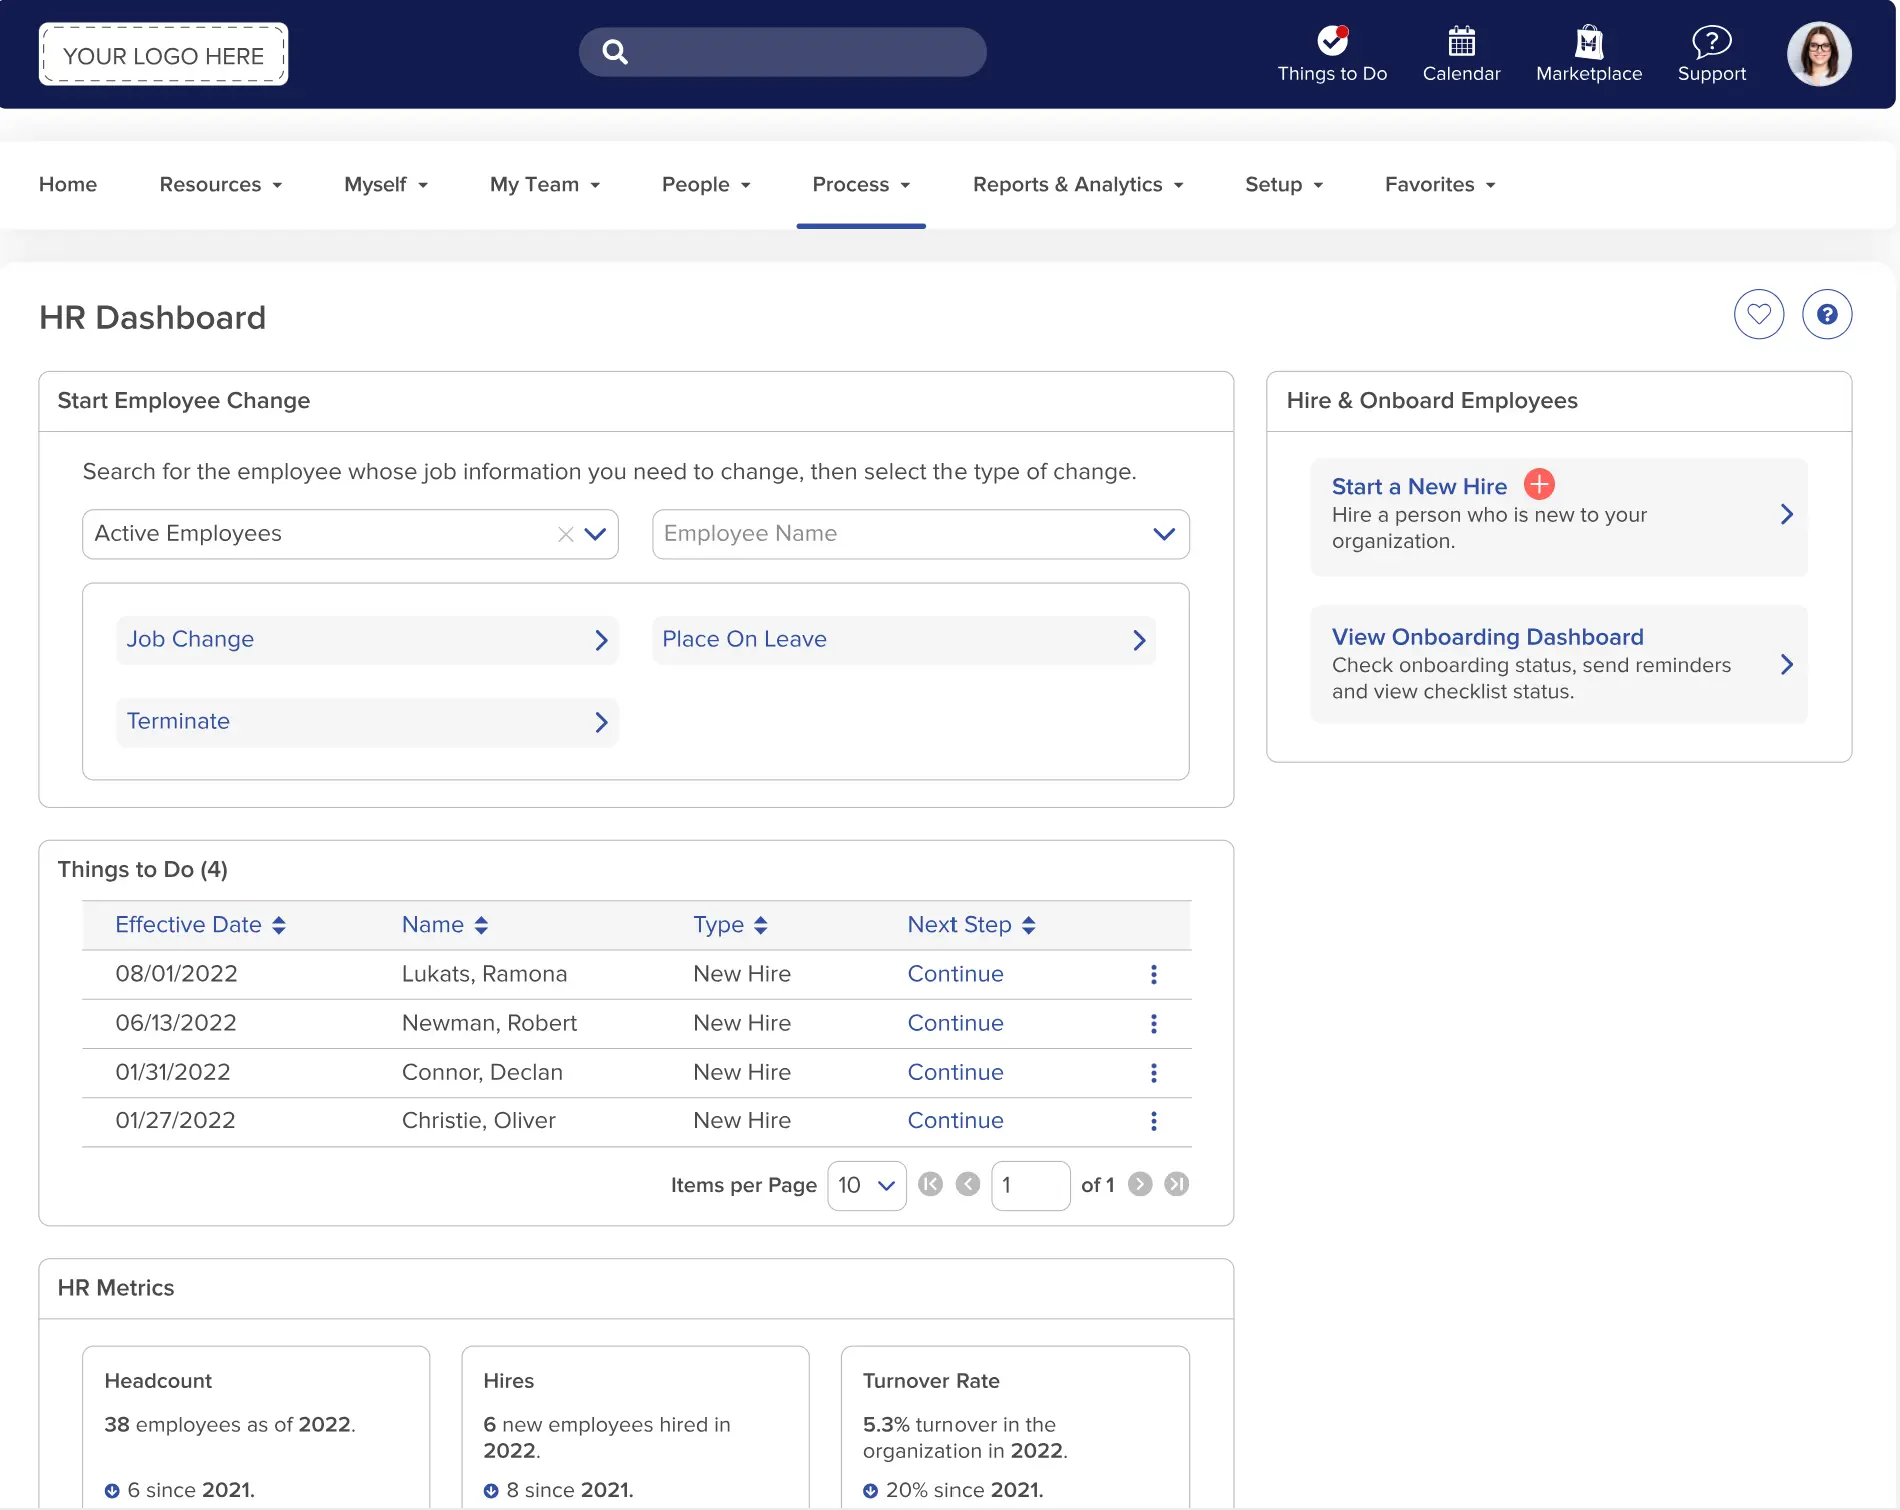
Task: Open Support from the top bar
Action: 1711,42
